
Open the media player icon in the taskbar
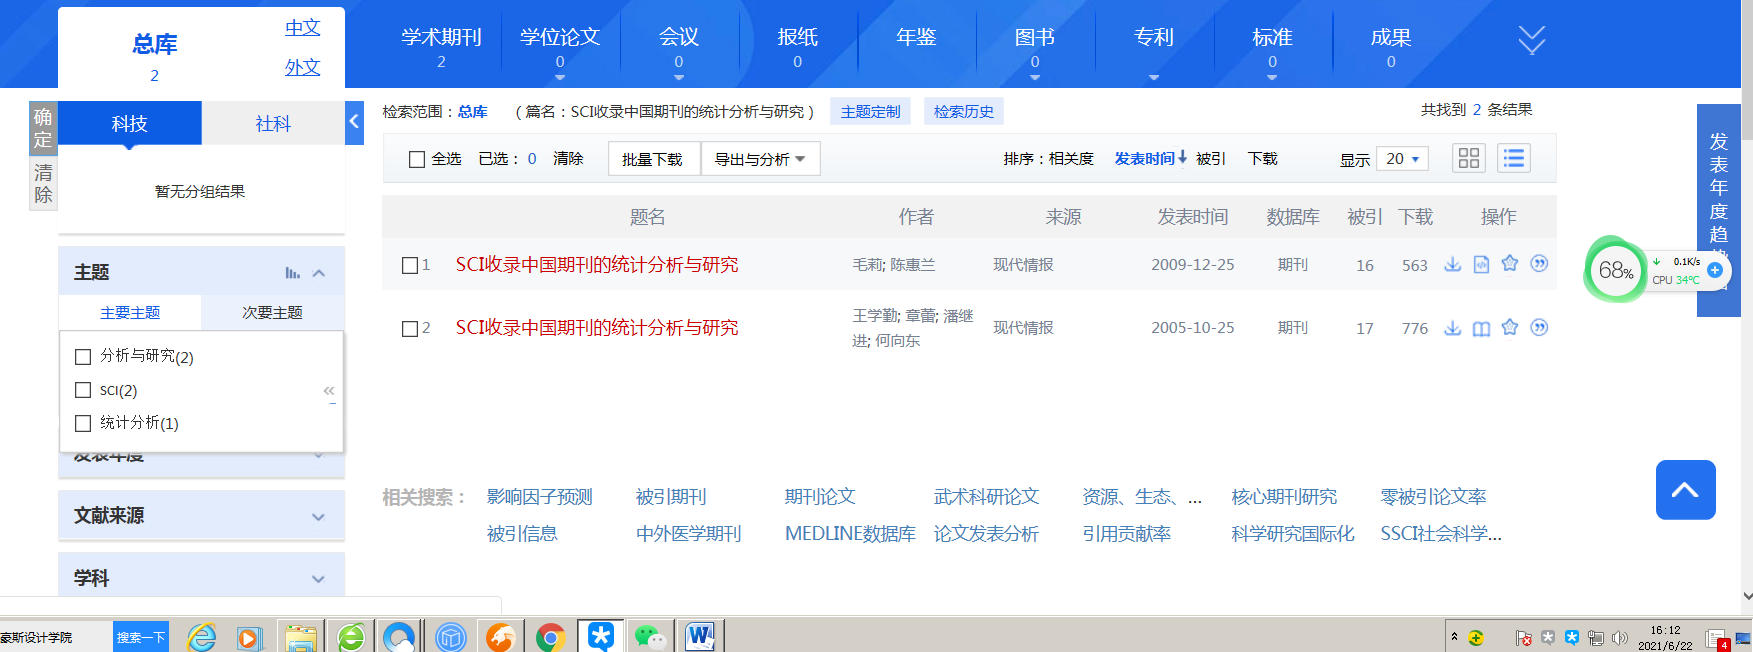click(x=250, y=637)
